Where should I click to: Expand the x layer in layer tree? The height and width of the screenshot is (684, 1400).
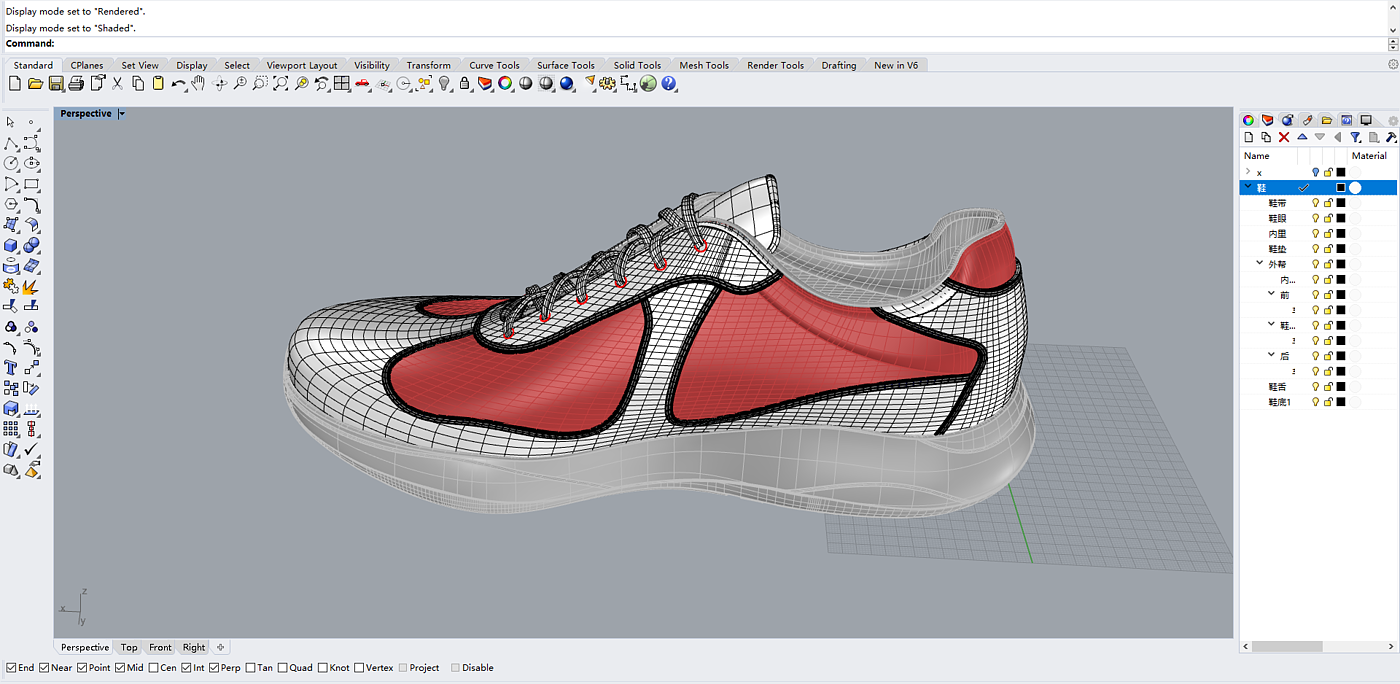click(1248, 172)
